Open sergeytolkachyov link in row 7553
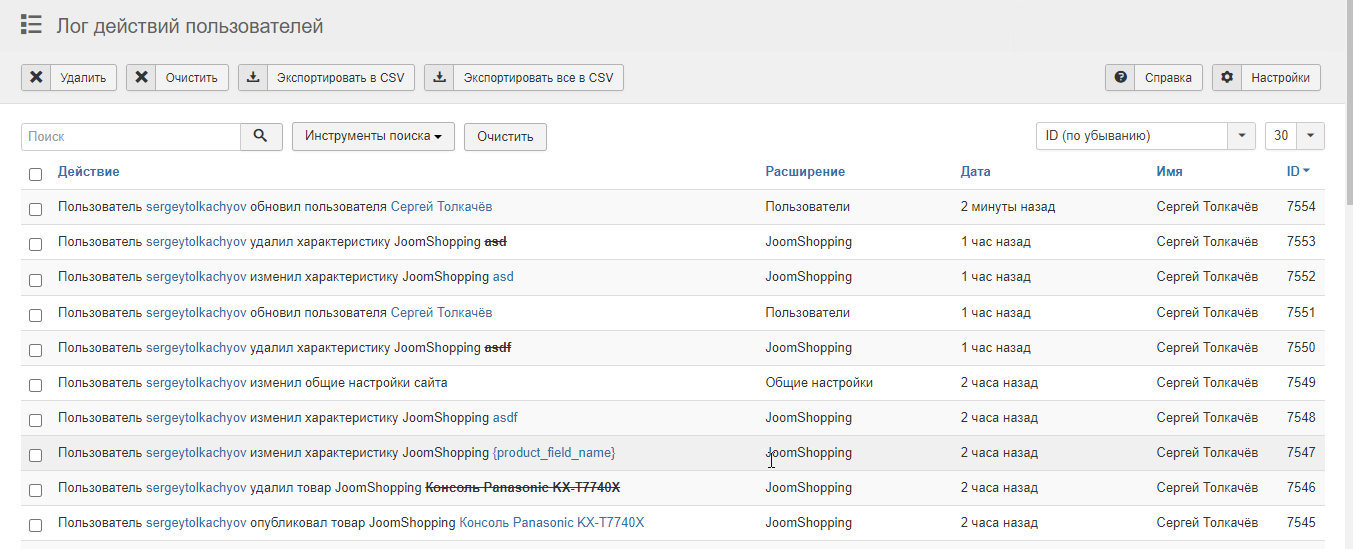Screen dimensions: 1353x549 [196, 242]
